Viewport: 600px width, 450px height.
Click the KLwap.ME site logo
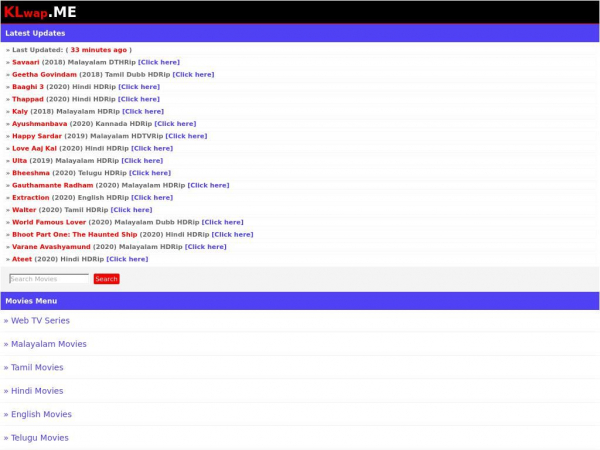click(x=40, y=12)
